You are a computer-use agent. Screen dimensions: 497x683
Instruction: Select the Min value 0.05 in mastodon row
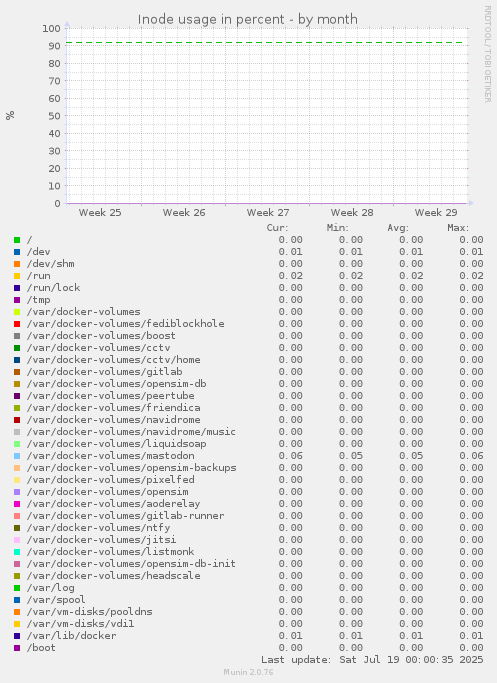tap(351, 456)
